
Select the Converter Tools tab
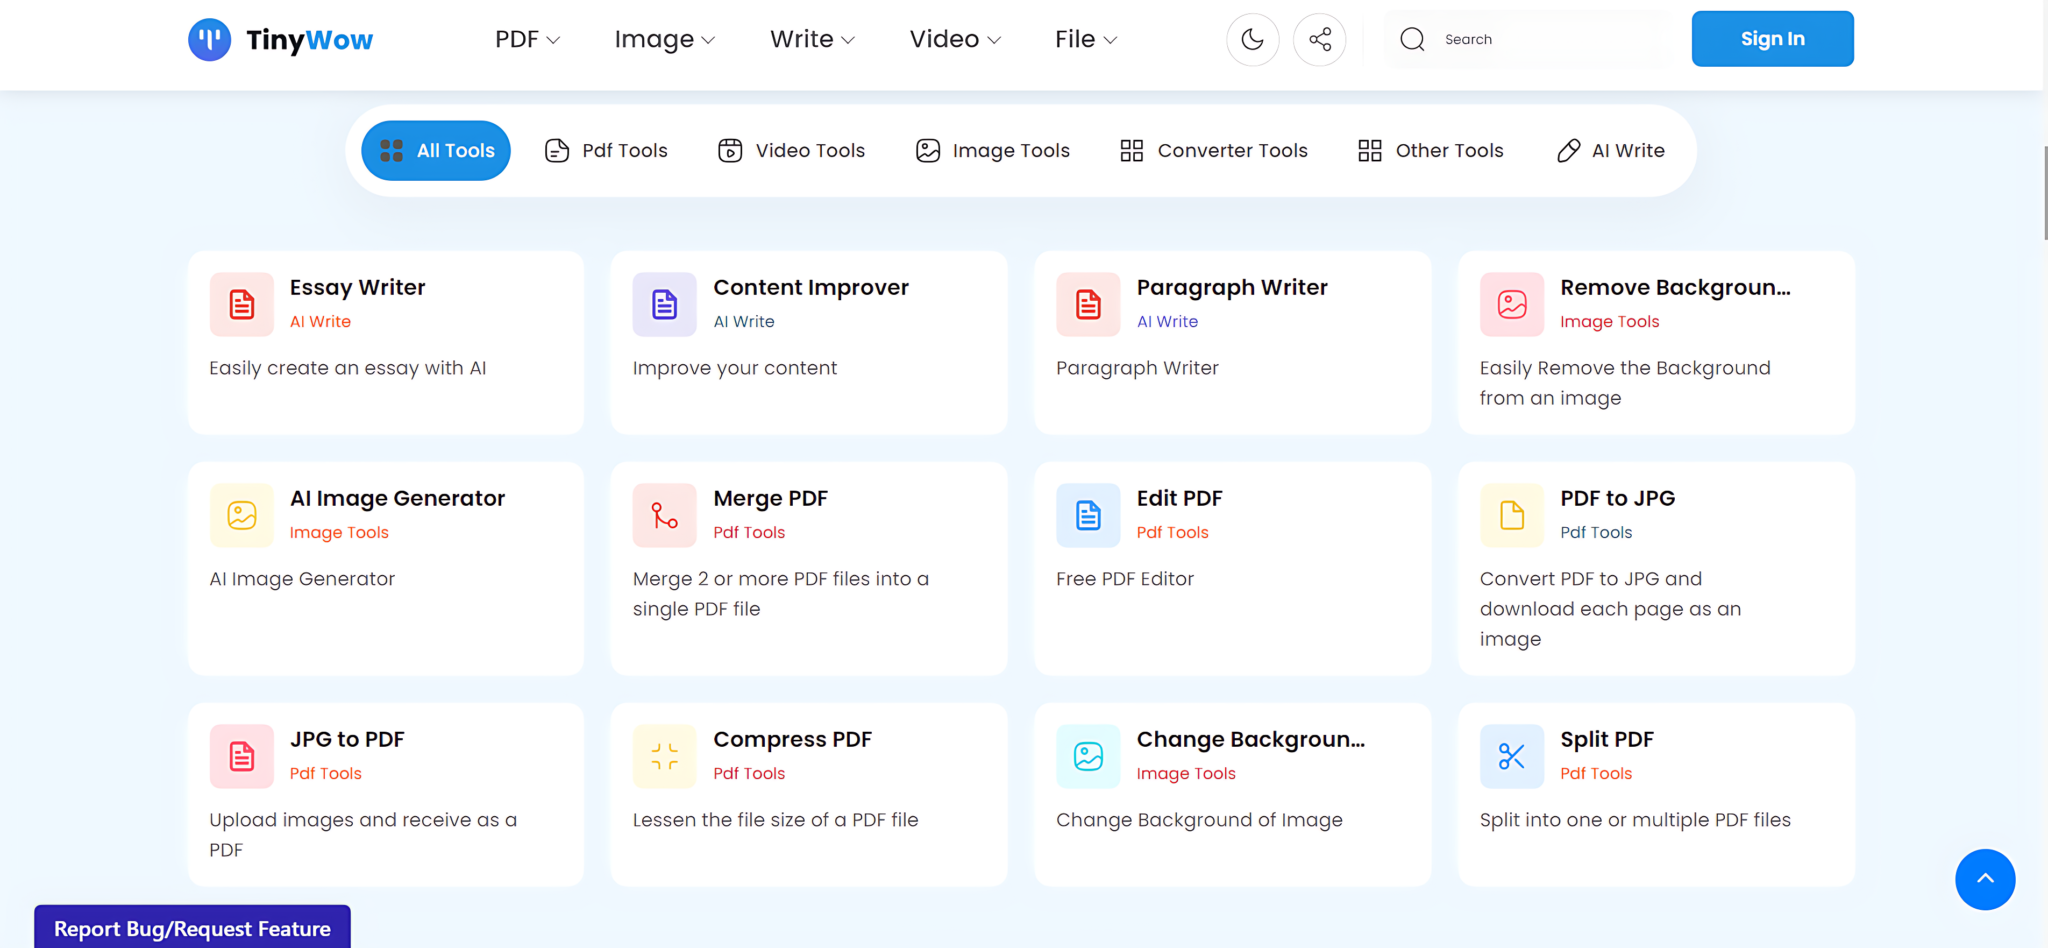1213,151
